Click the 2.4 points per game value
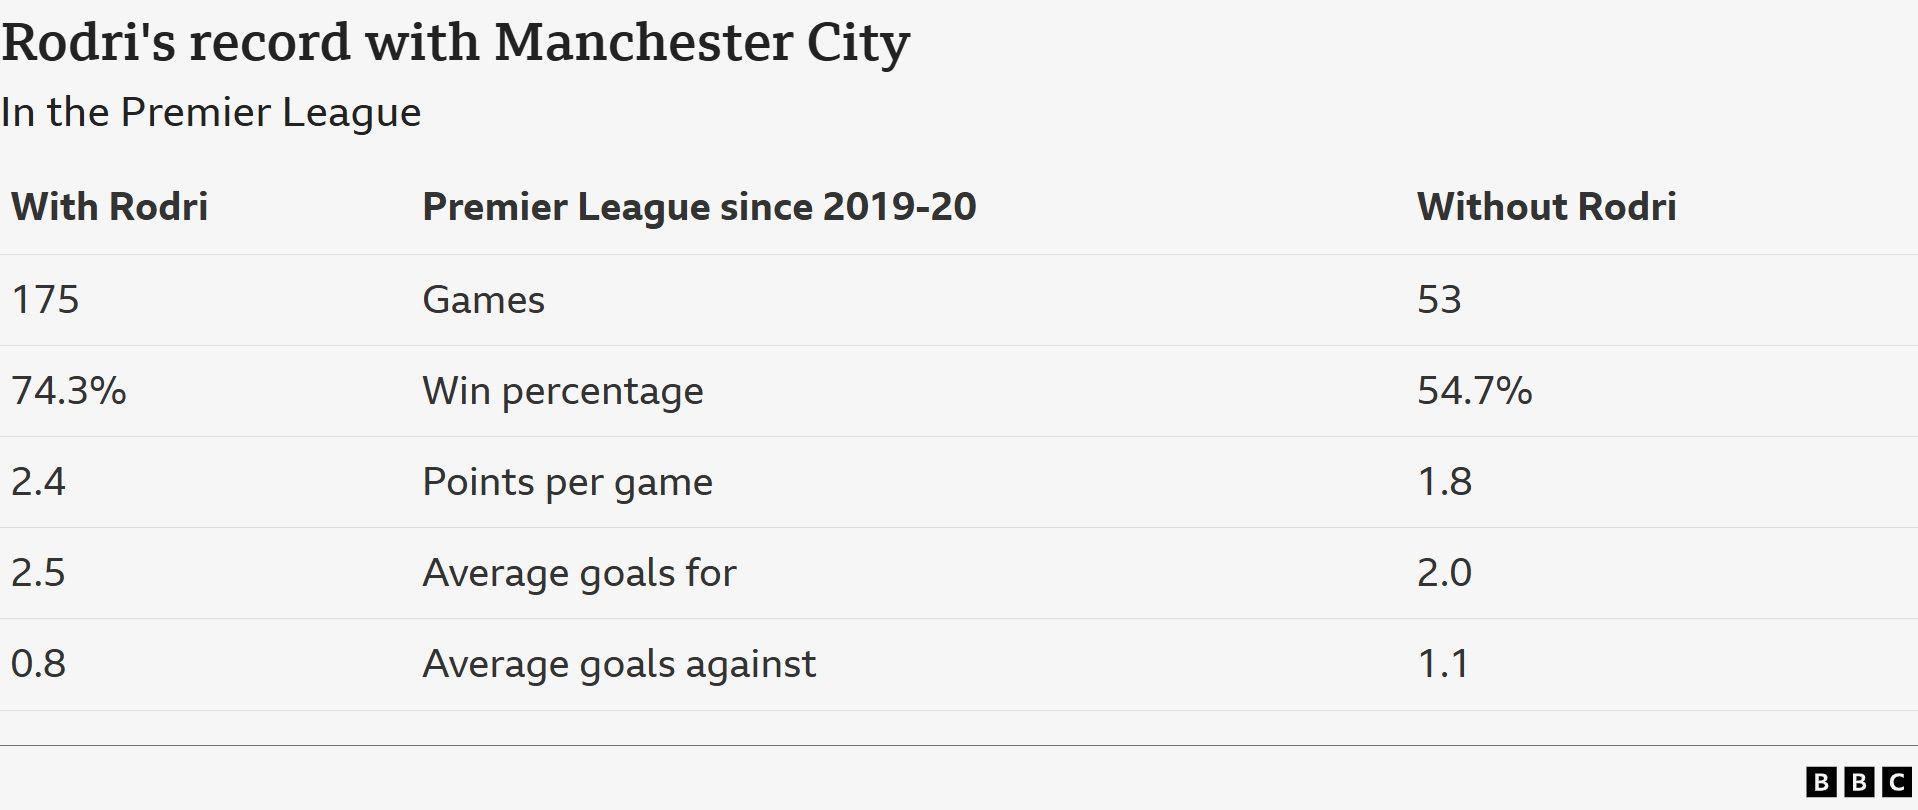The image size is (1918, 810). [38, 482]
